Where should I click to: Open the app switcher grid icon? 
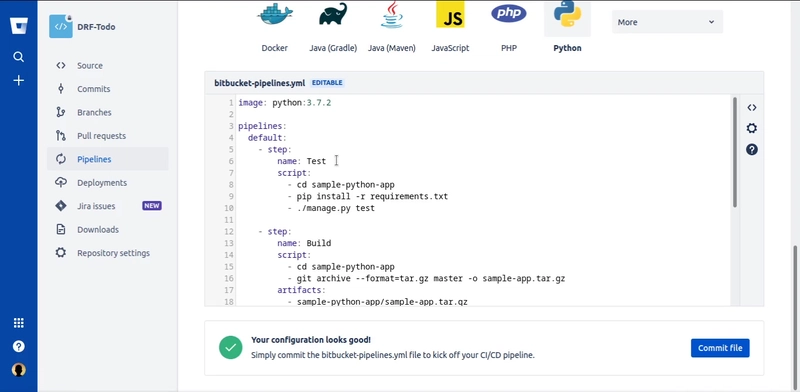point(18,323)
